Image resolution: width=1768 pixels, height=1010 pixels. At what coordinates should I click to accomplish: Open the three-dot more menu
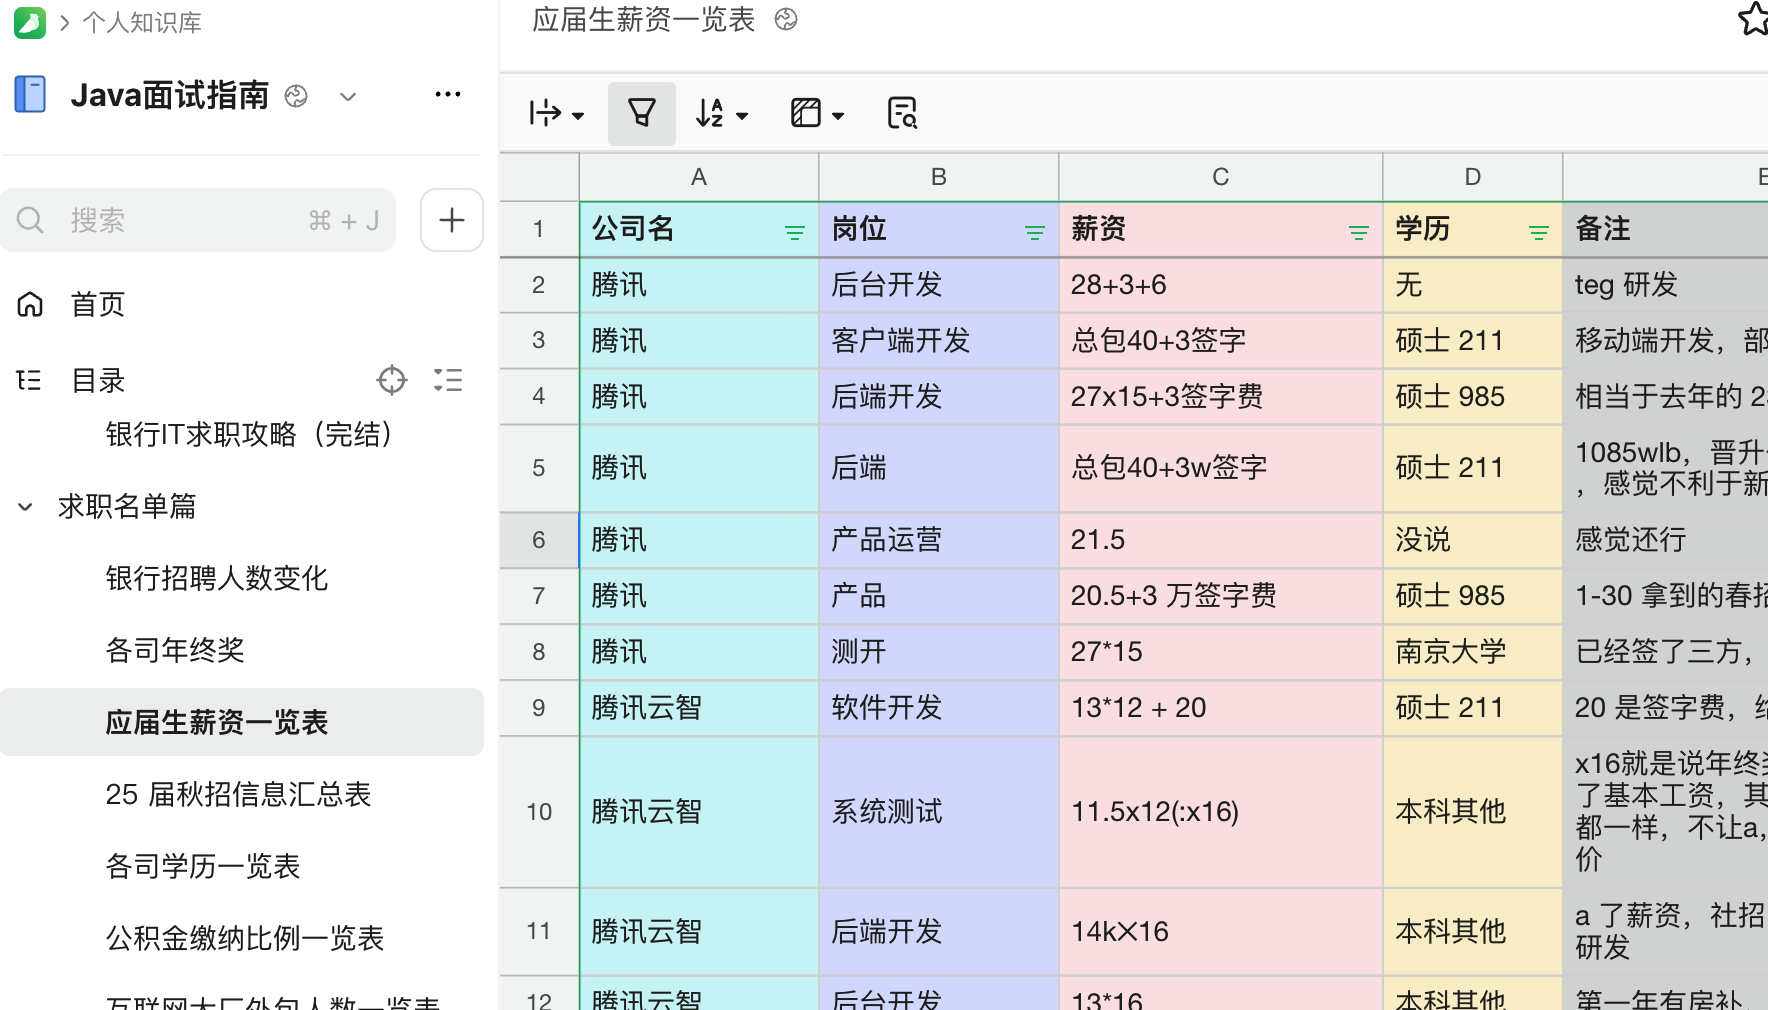click(x=447, y=95)
